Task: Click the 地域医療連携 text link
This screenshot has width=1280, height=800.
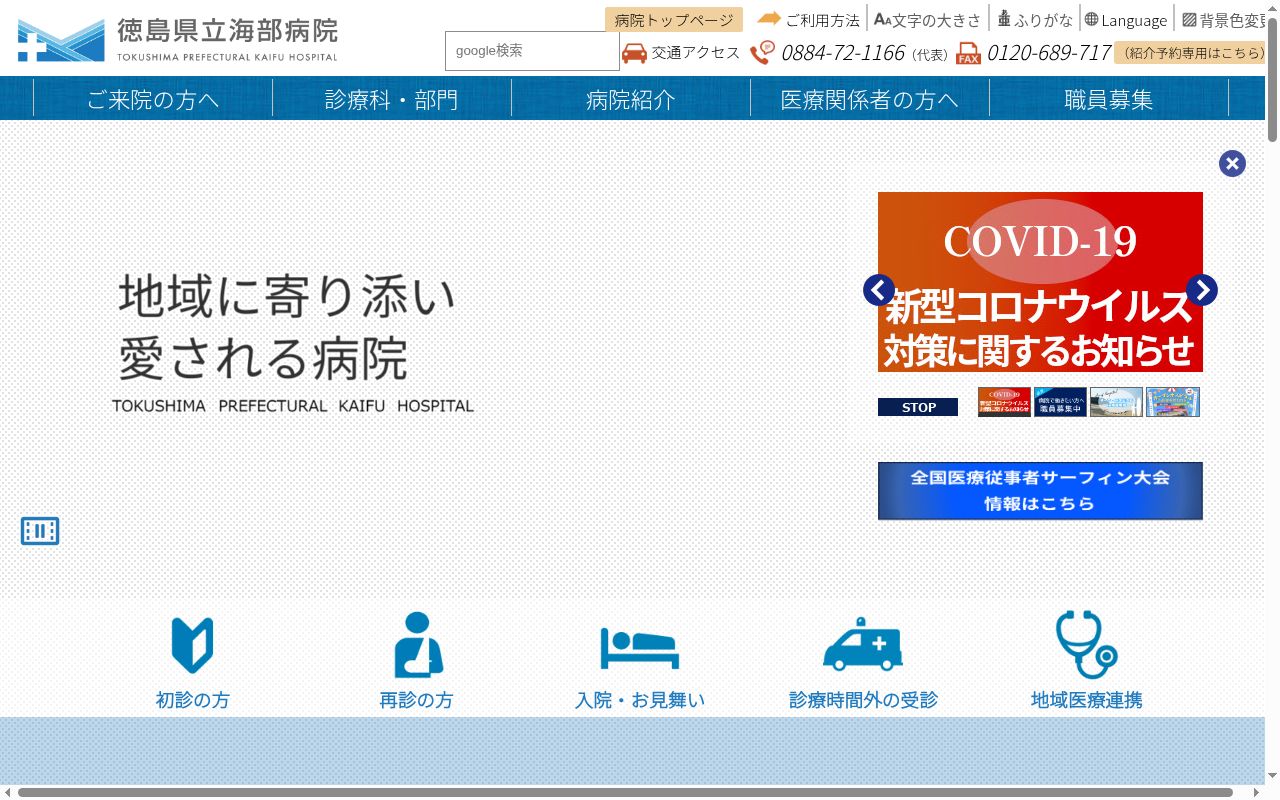Action: coord(1087,700)
